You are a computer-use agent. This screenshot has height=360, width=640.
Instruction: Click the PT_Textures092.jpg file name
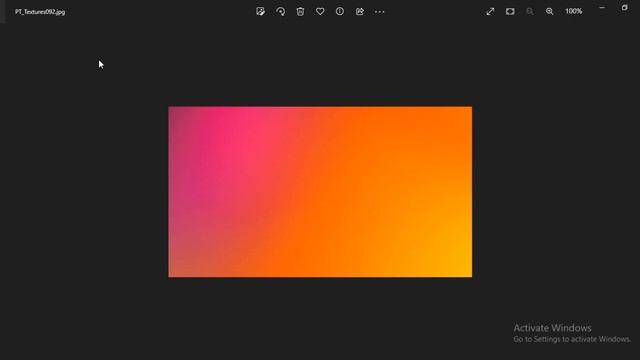pyautogui.click(x=40, y=12)
